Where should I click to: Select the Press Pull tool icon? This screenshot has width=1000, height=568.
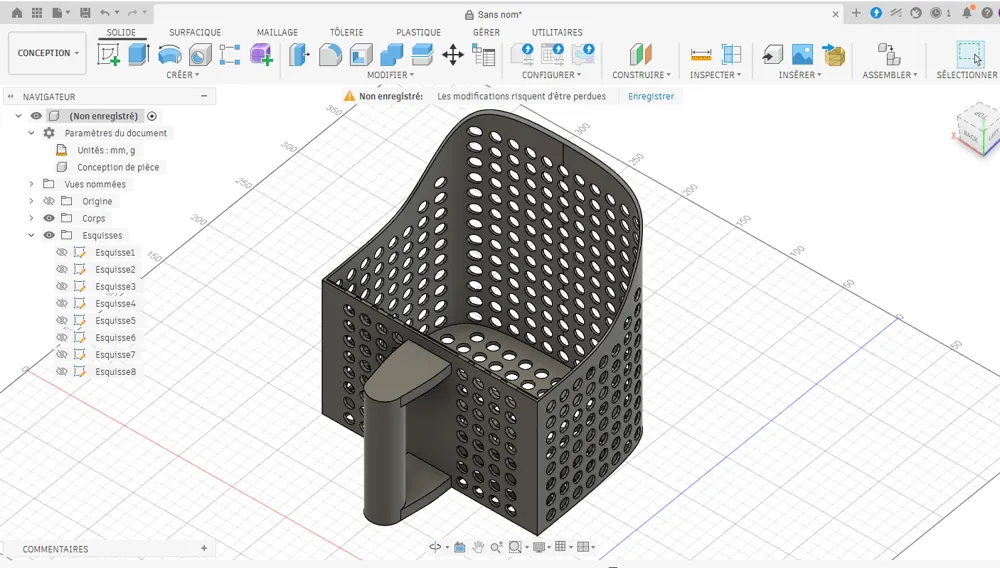299,55
